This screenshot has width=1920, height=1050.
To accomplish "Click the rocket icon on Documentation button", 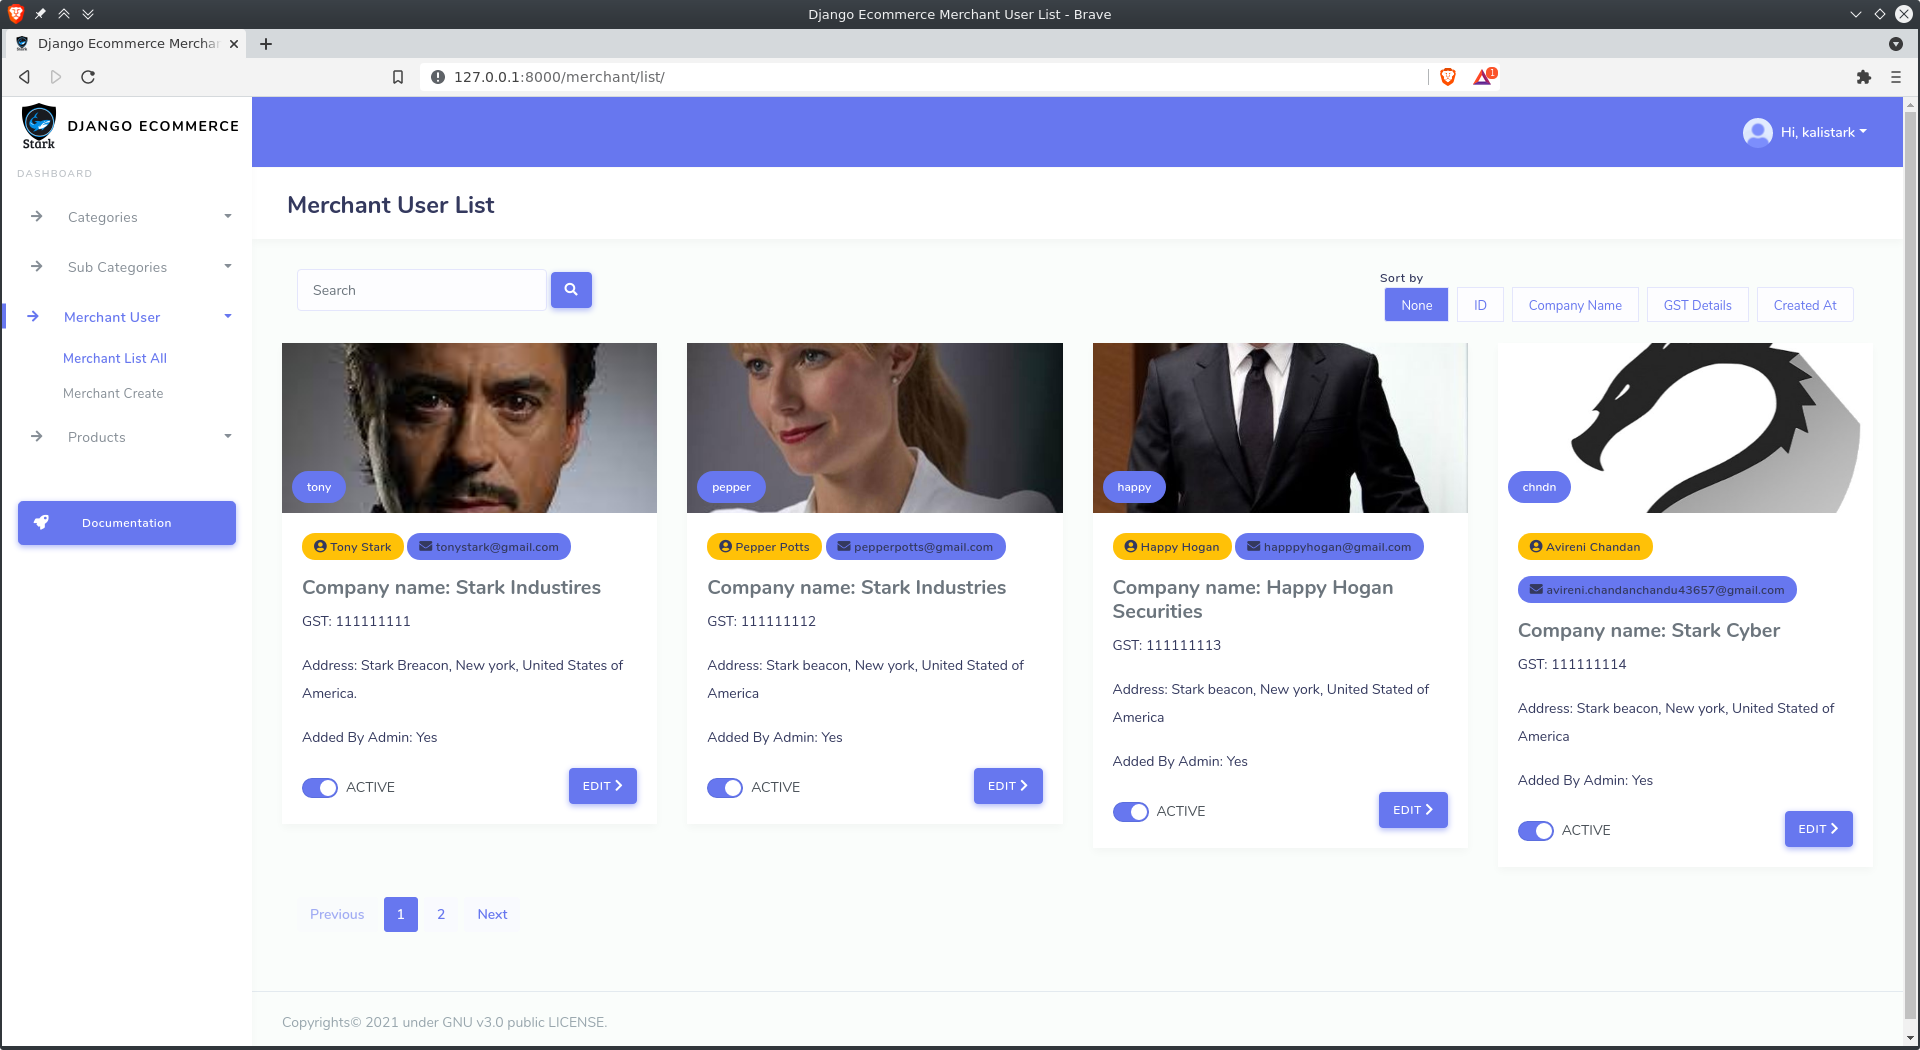I will 41,521.
